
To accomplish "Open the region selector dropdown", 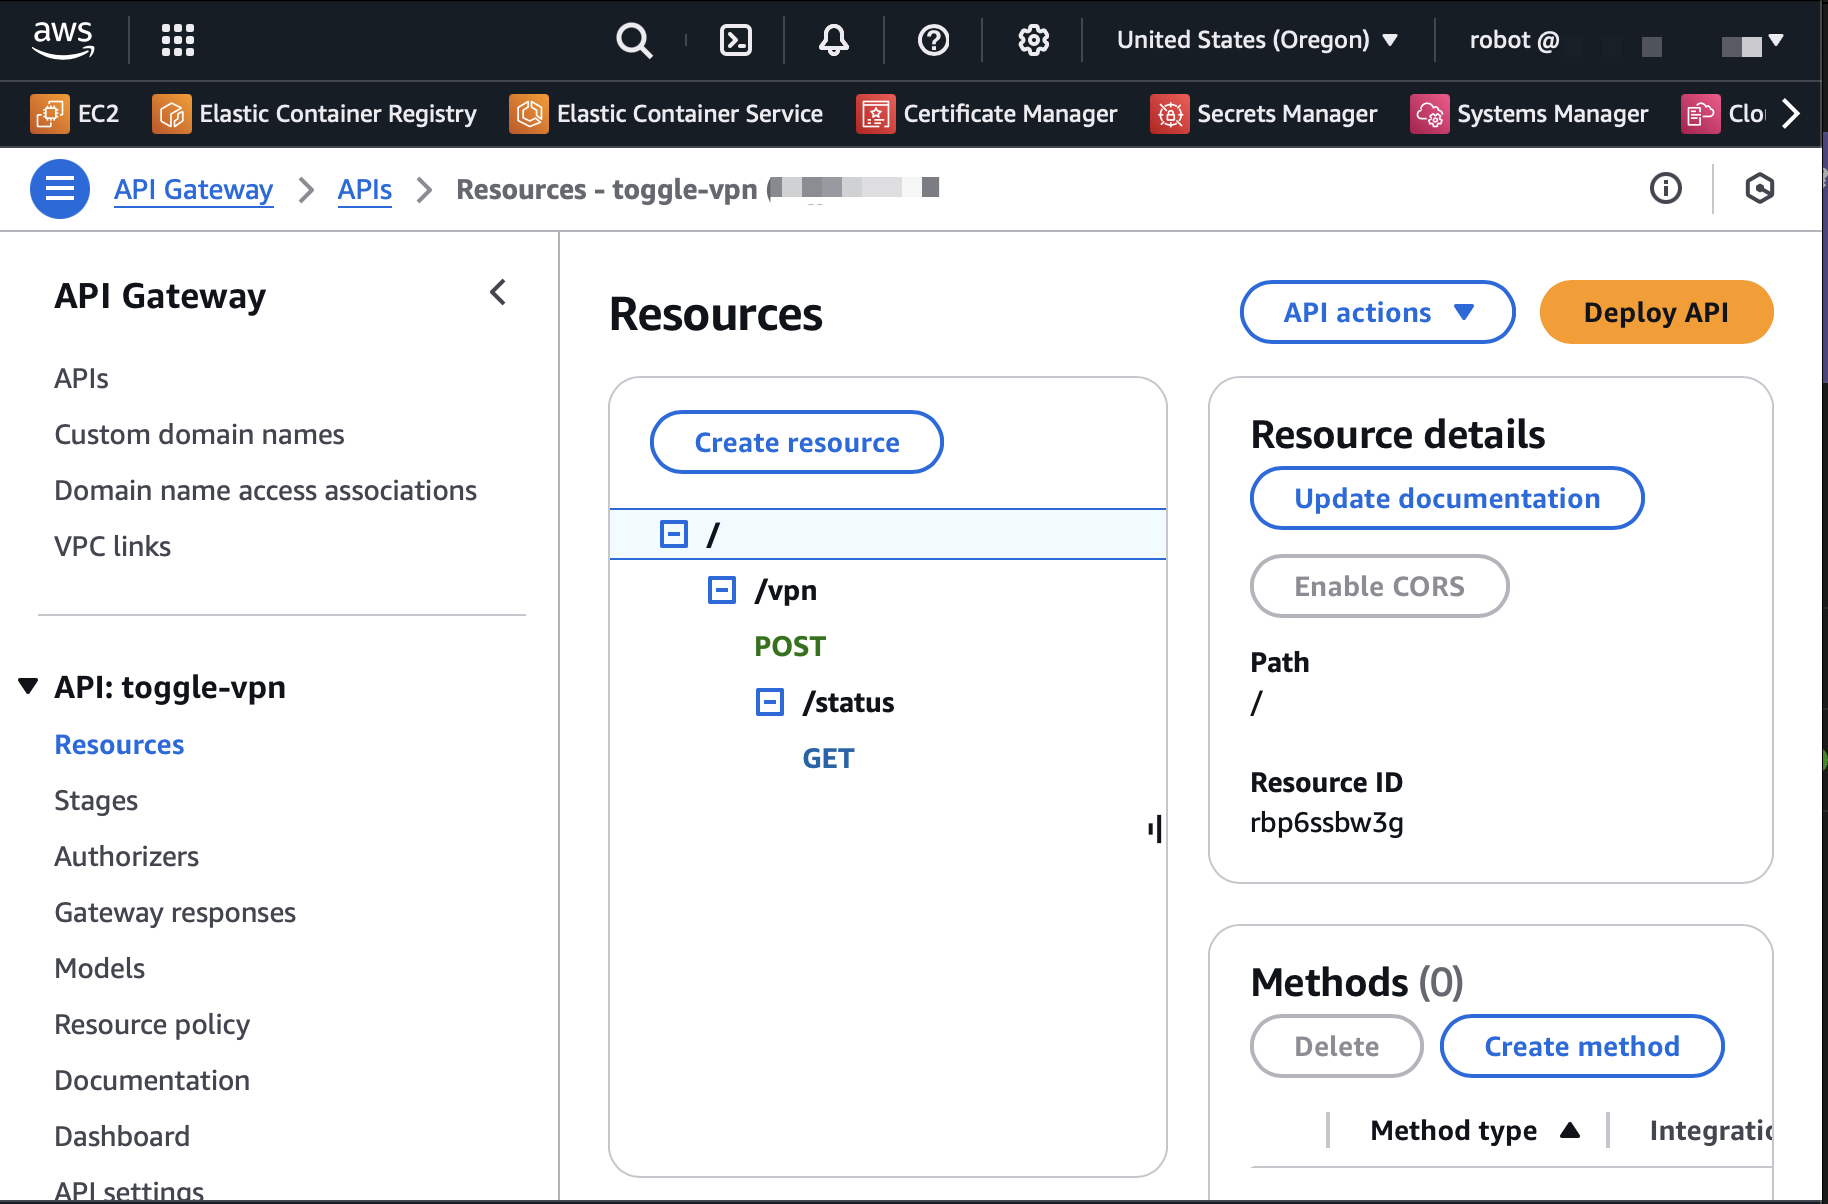I will point(1257,40).
